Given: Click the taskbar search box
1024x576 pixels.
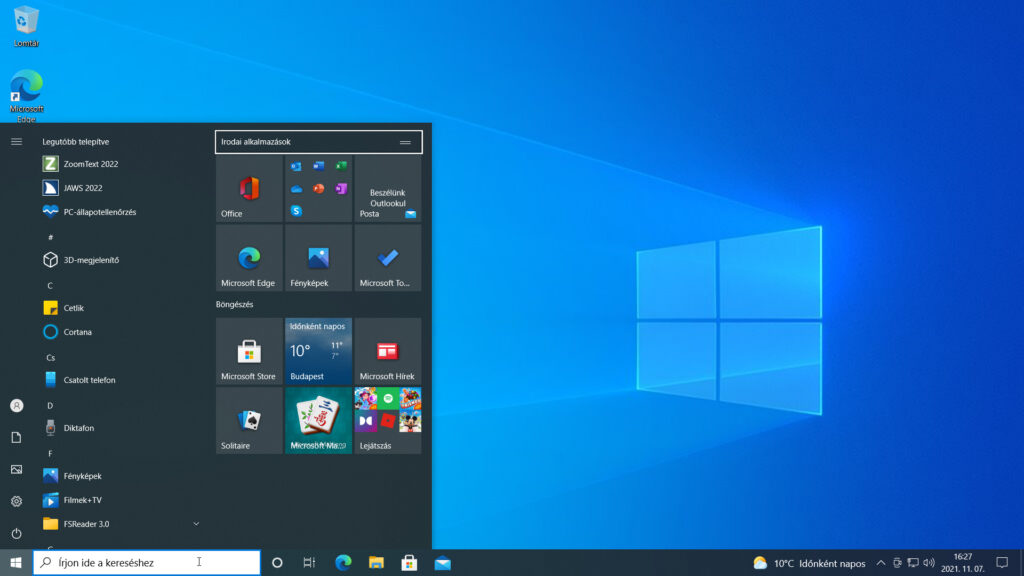Looking at the screenshot, I should [x=147, y=562].
